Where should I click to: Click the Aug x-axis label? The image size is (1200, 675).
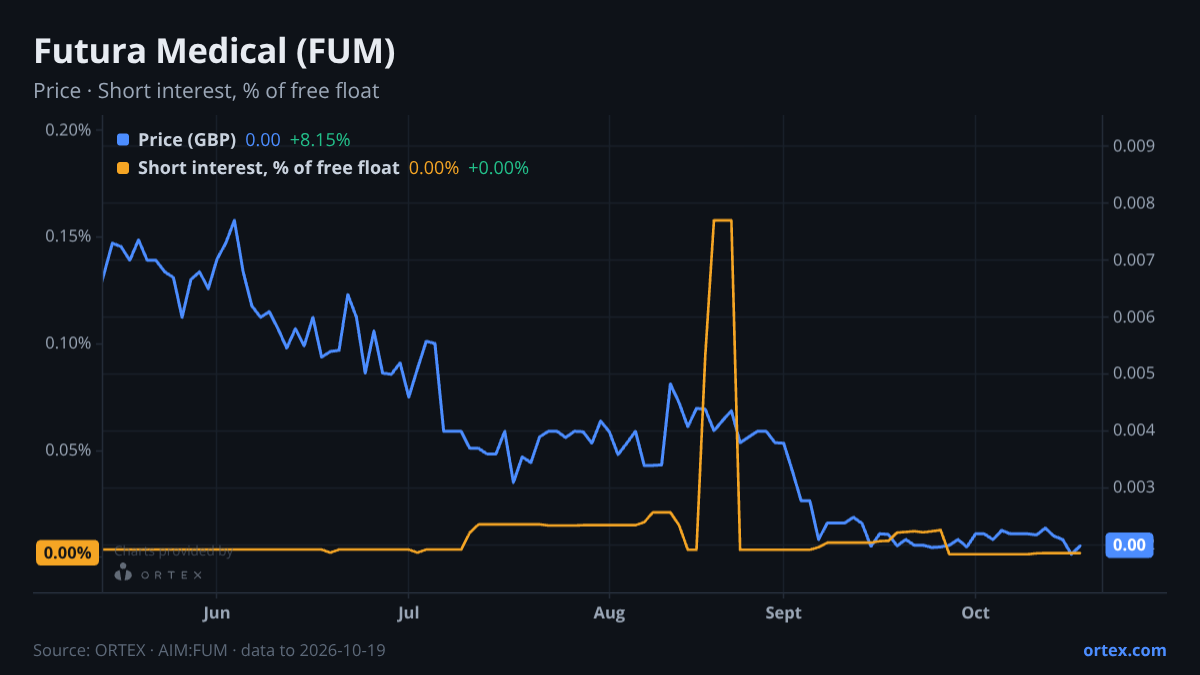point(609,613)
